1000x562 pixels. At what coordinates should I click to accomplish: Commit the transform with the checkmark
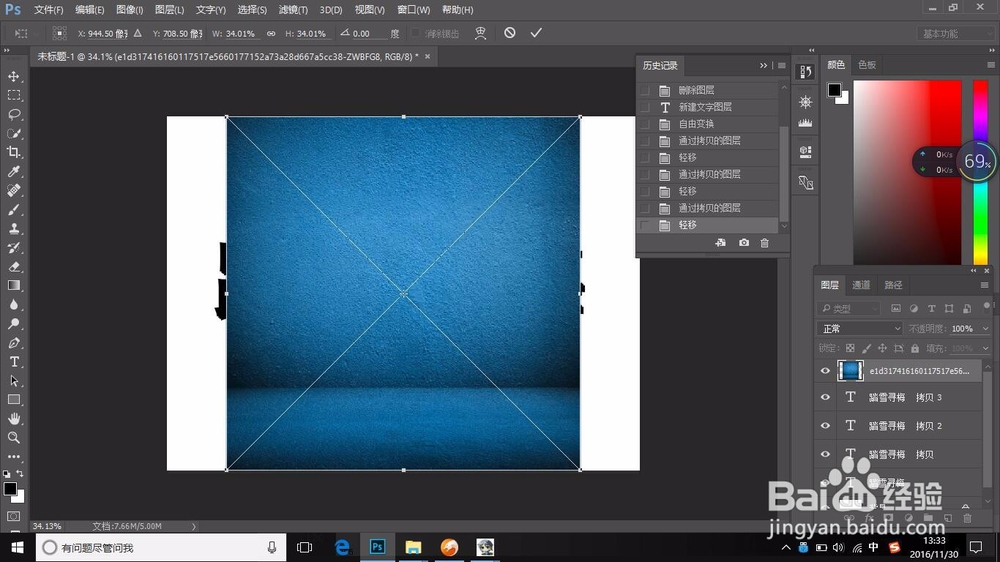click(x=536, y=33)
